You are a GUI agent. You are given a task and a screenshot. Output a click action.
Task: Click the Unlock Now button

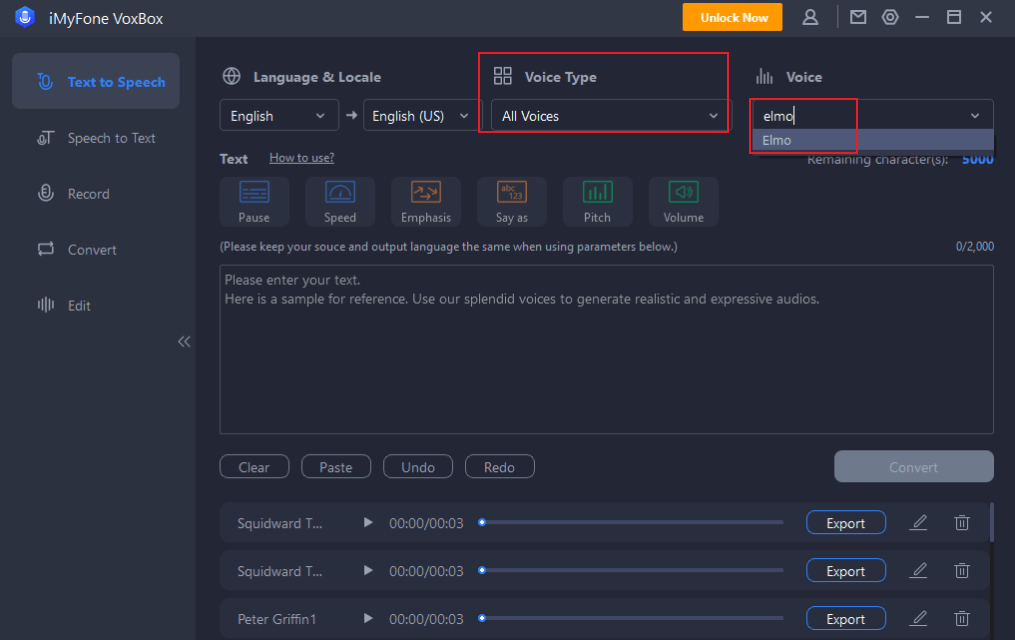click(x=732, y=17)
